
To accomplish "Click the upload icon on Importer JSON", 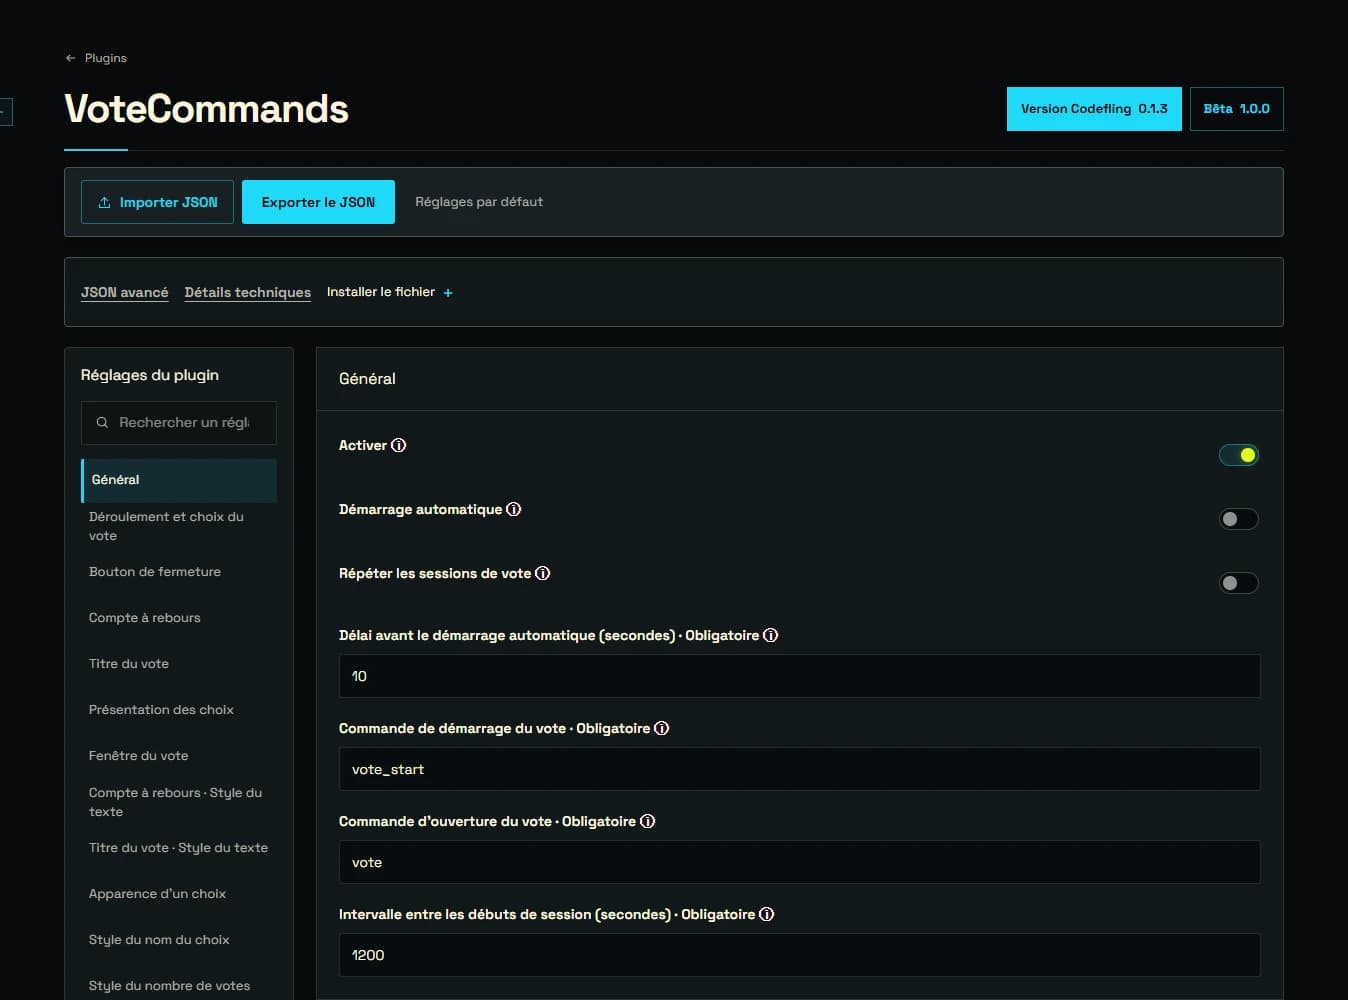I will tap(104, 202).
